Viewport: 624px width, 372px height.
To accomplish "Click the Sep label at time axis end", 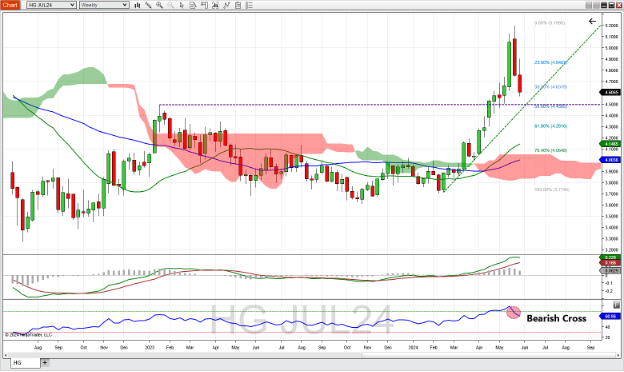I will pos(591,347).
